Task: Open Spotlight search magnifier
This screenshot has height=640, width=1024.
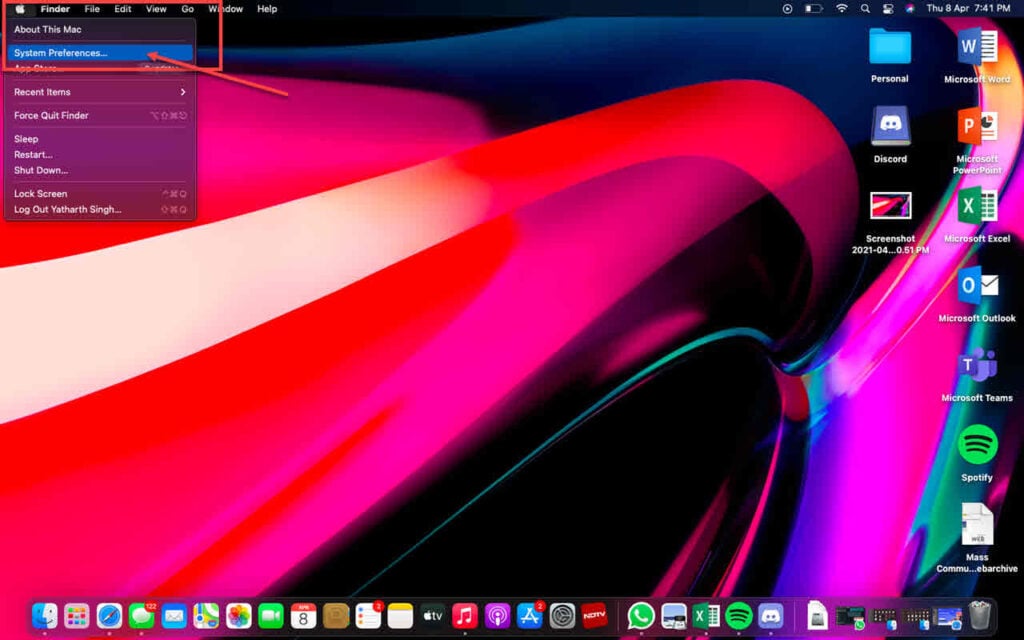Action: click(865, 9)
